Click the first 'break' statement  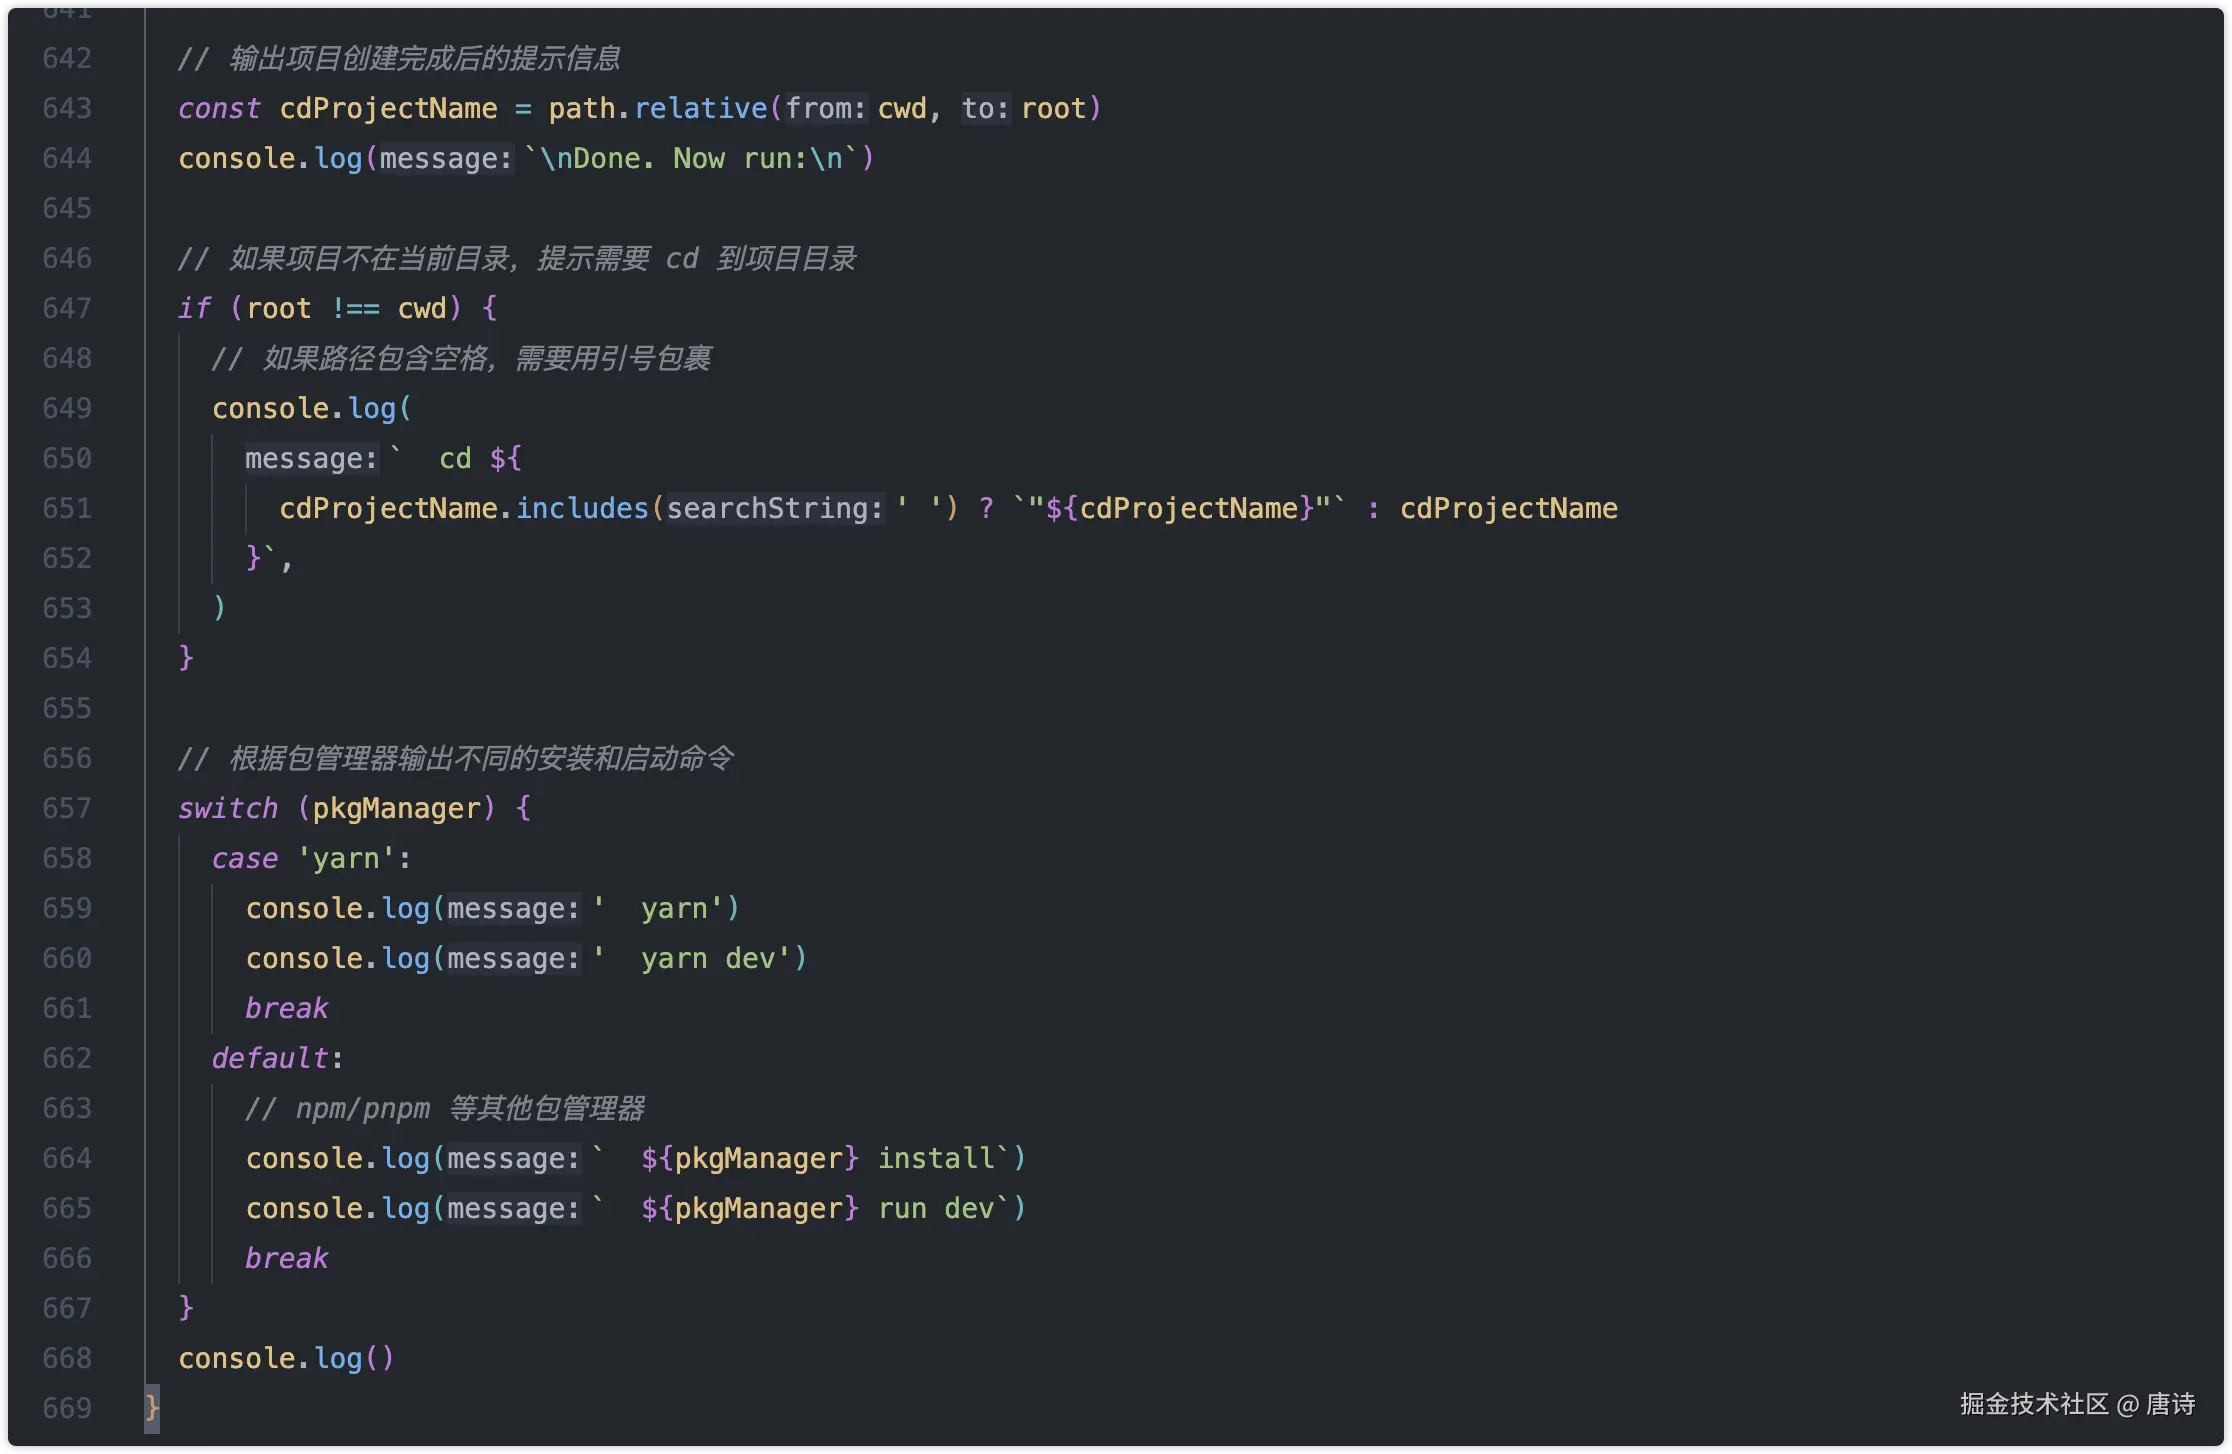pyautogui.click(x=286, y=1008)
